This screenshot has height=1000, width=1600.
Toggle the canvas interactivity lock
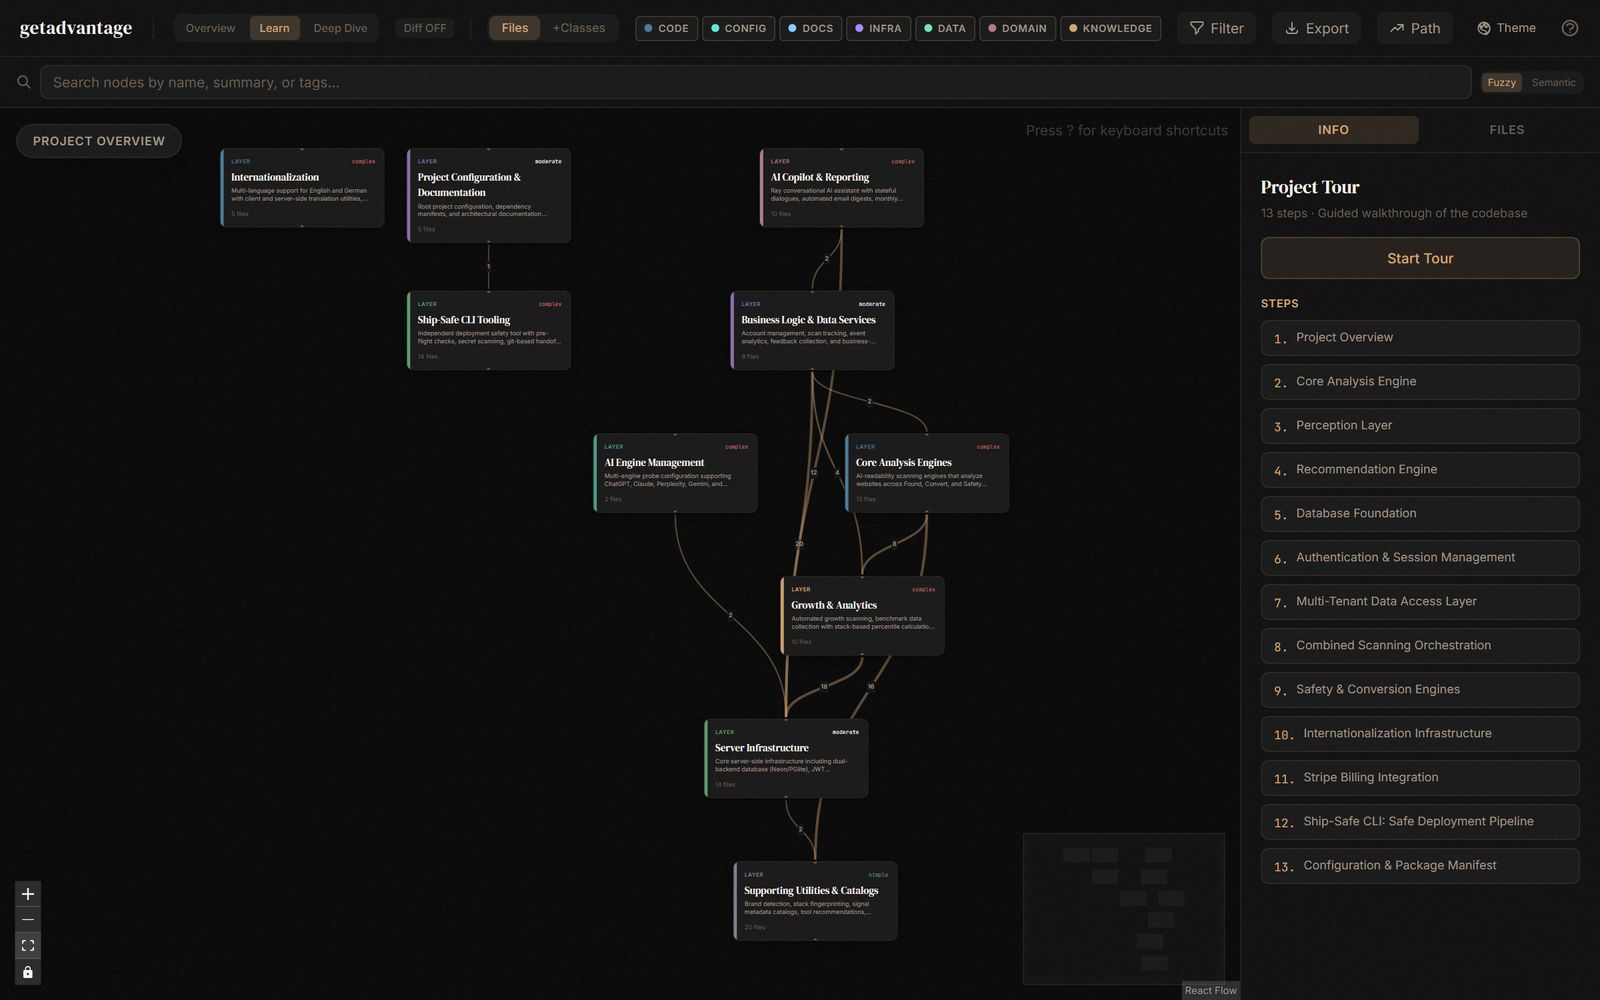click(x=28, y=972)
